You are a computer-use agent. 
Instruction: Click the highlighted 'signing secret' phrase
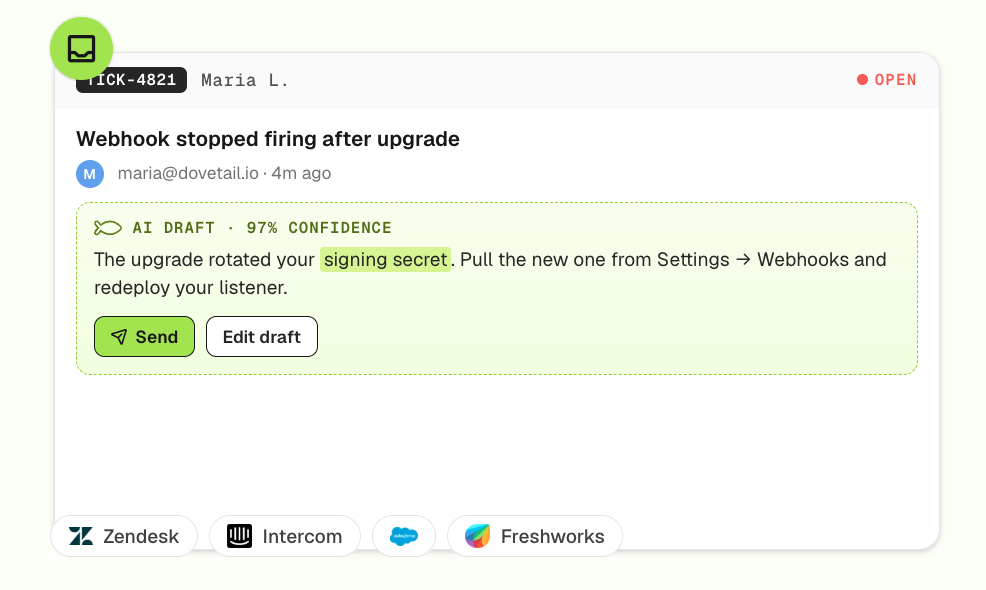[x=385, y=259]
